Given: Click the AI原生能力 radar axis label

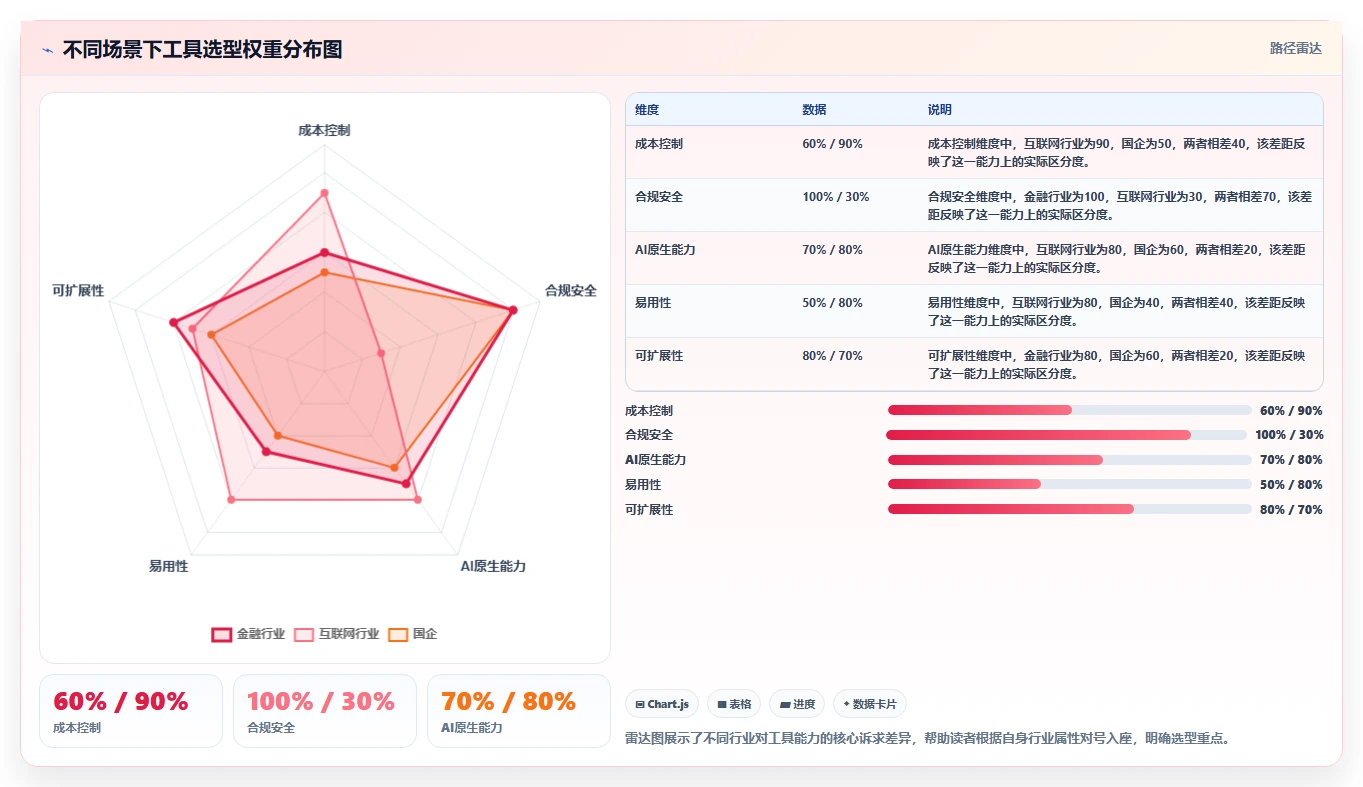Looking at the screenshot, I should (493, 566).
